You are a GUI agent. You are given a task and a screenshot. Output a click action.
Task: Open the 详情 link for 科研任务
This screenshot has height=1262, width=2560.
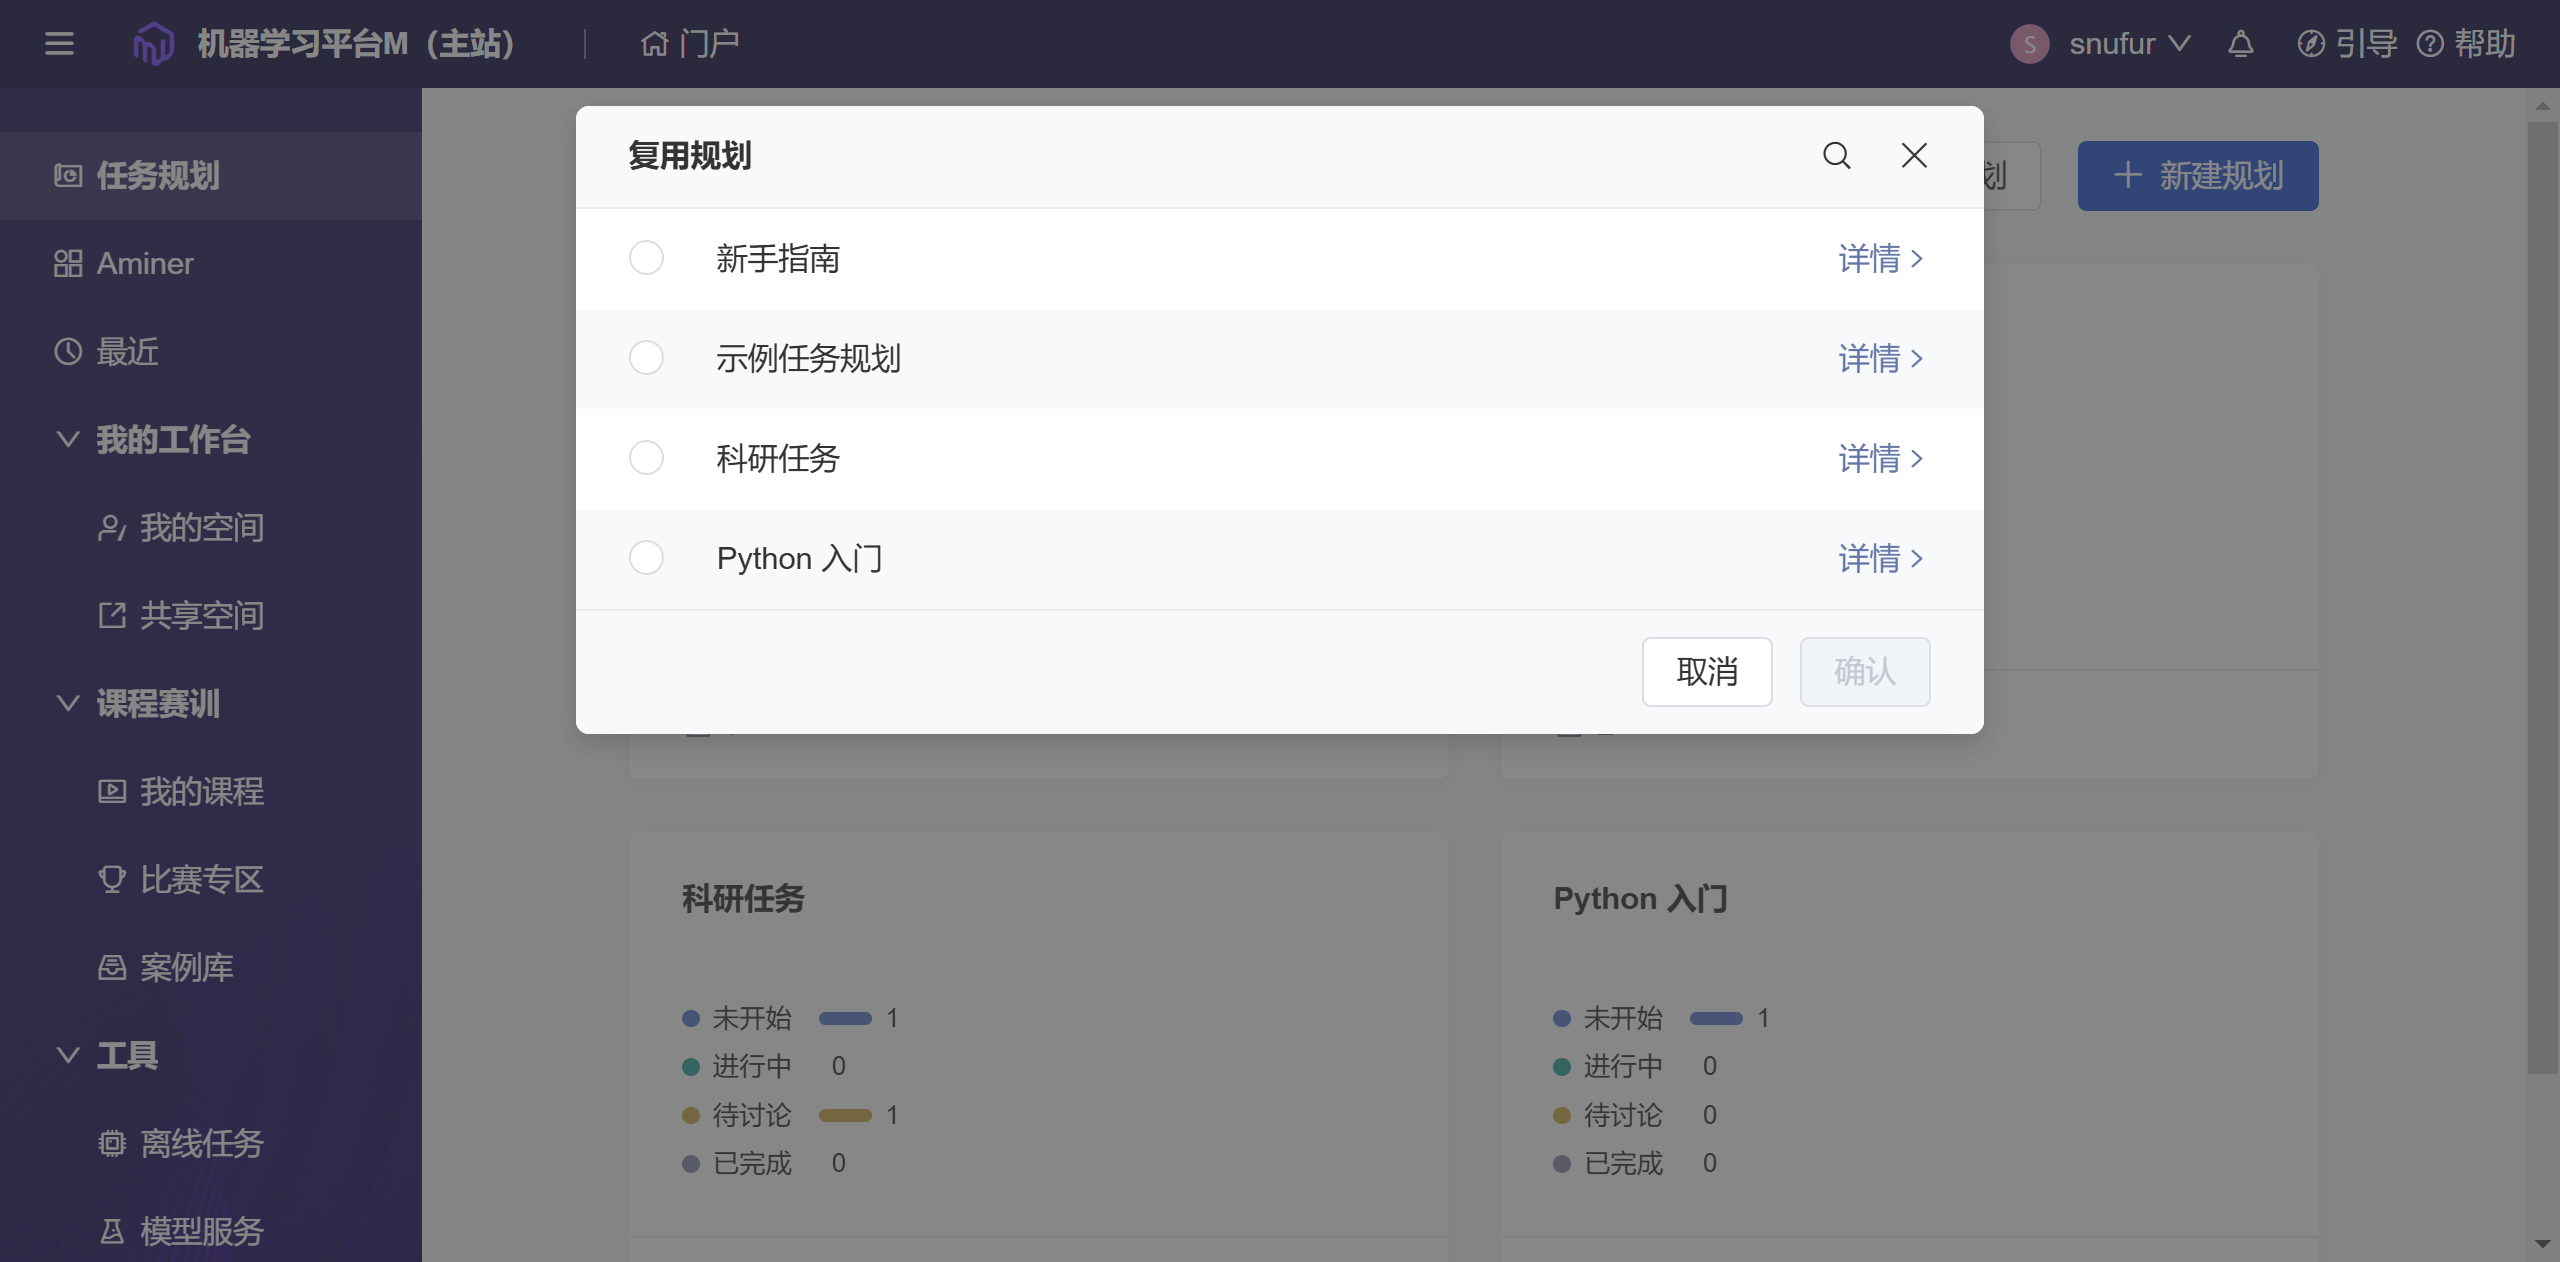[1879, 458]
